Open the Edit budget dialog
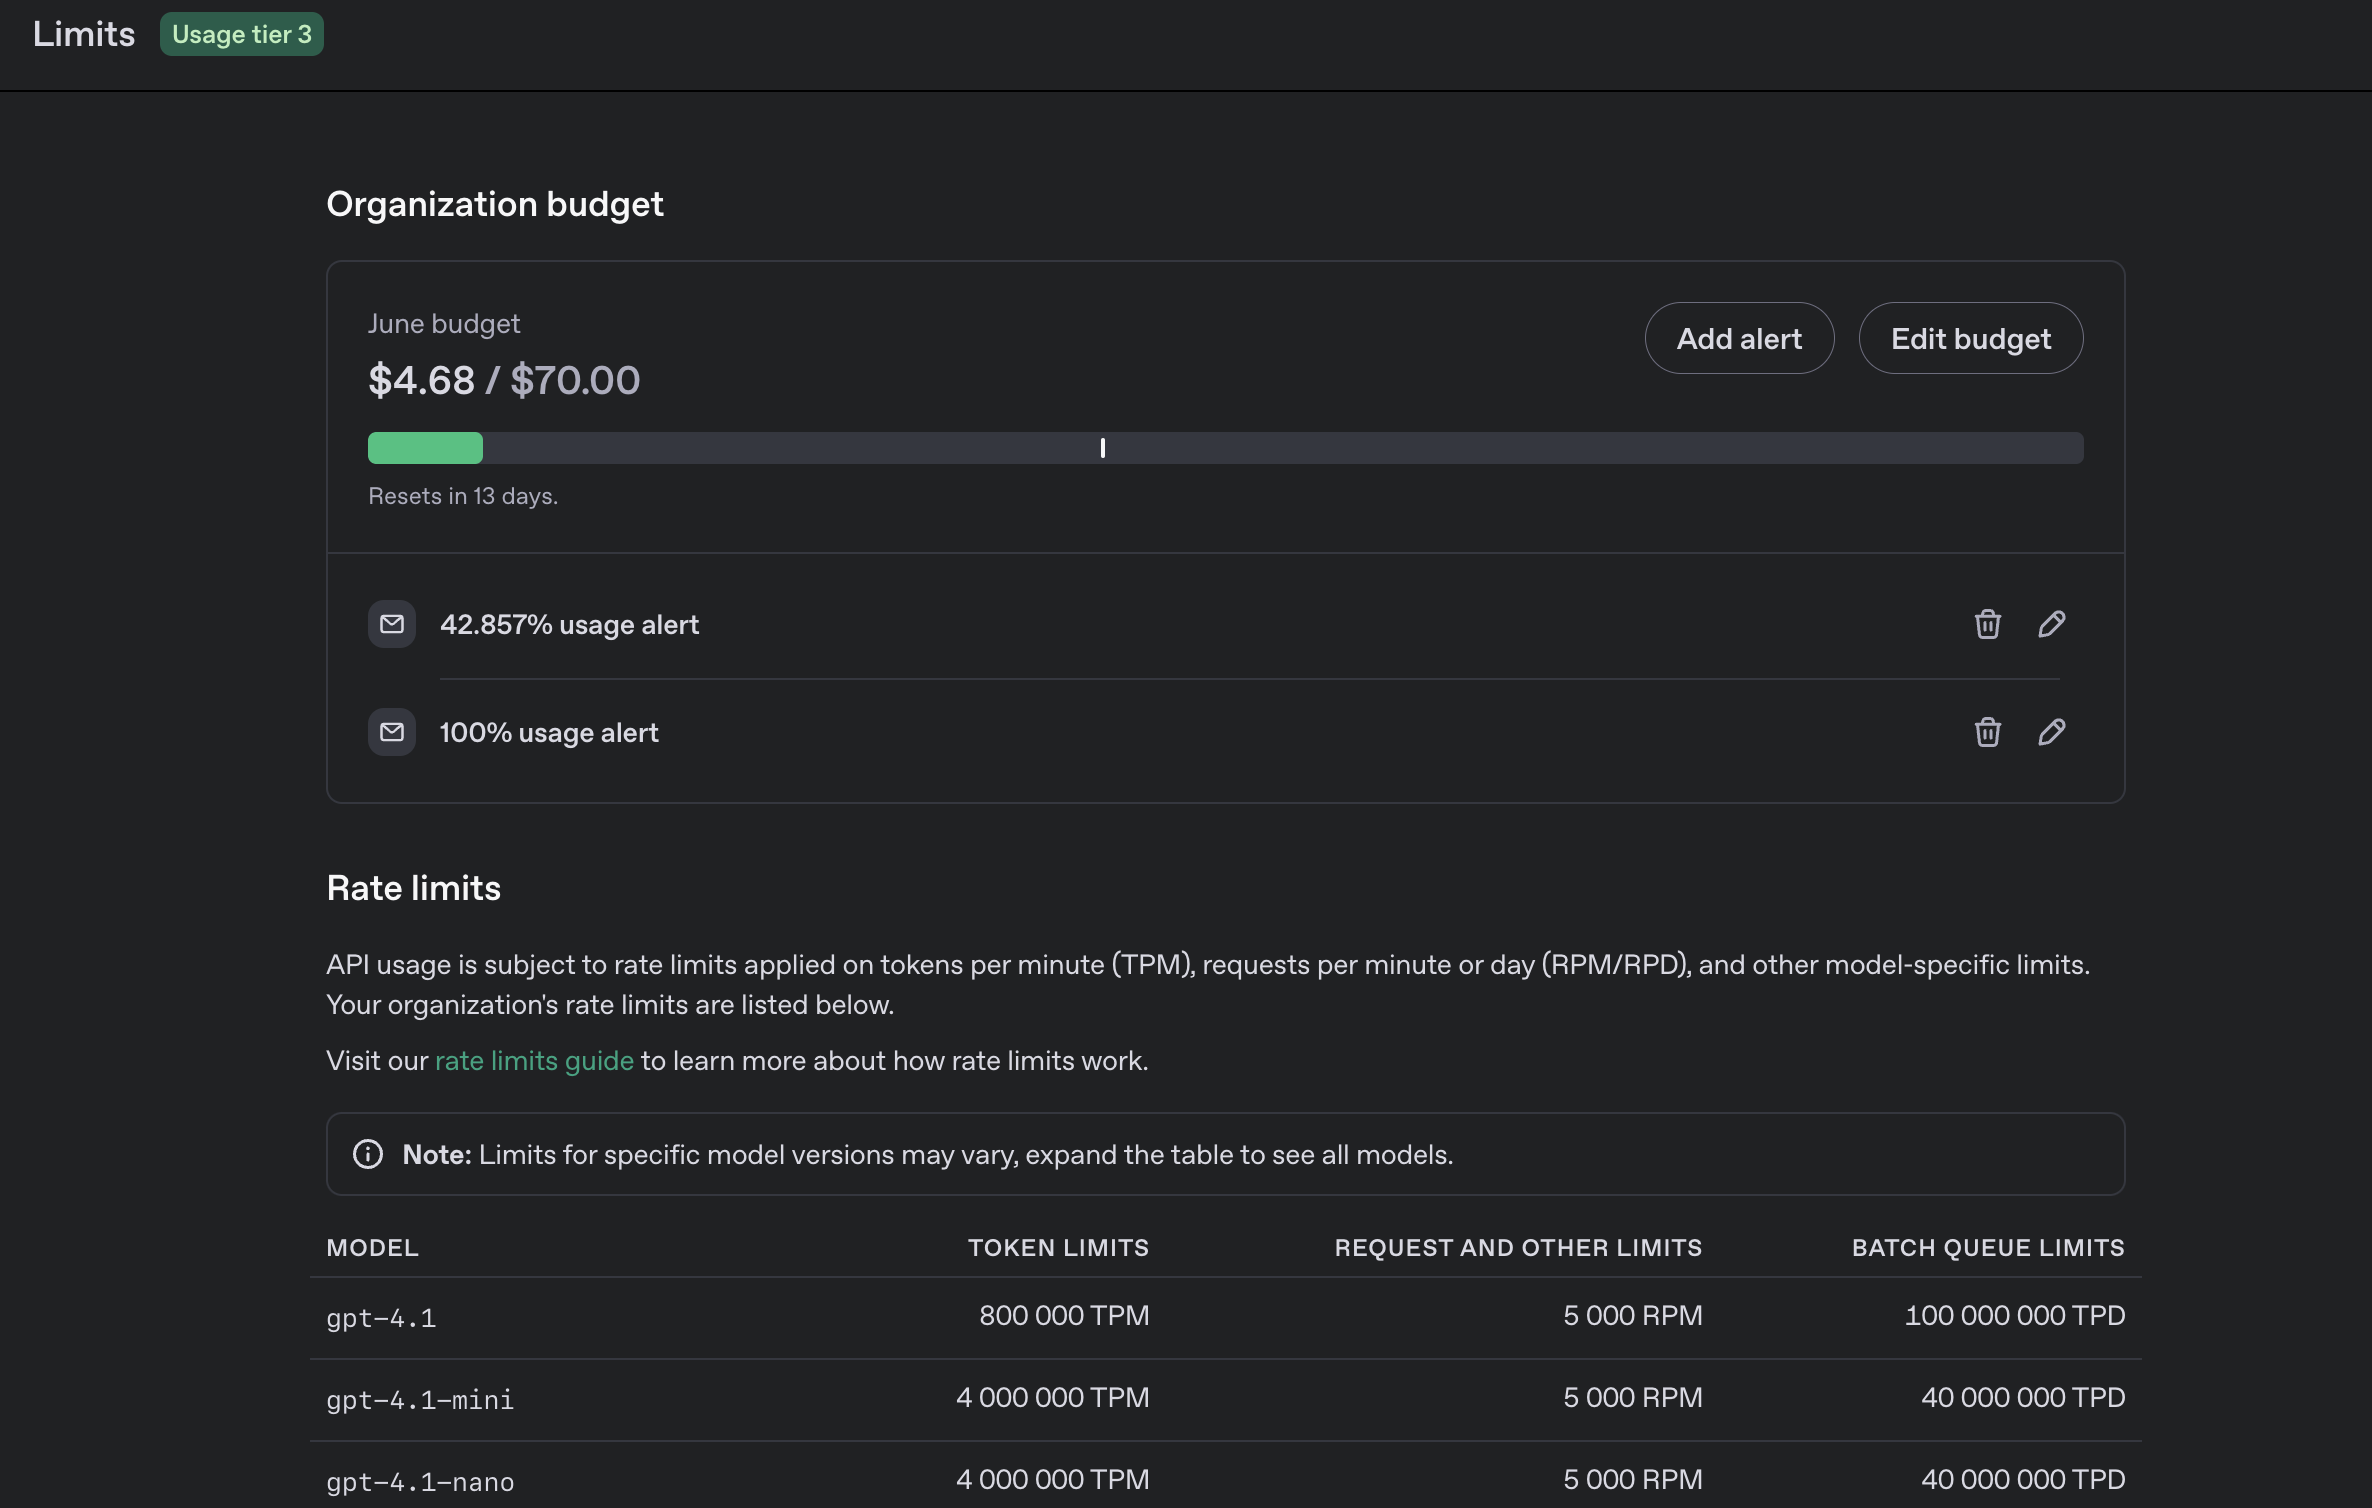The height and width of the screenshot is (1508, 2372). 1970,338
